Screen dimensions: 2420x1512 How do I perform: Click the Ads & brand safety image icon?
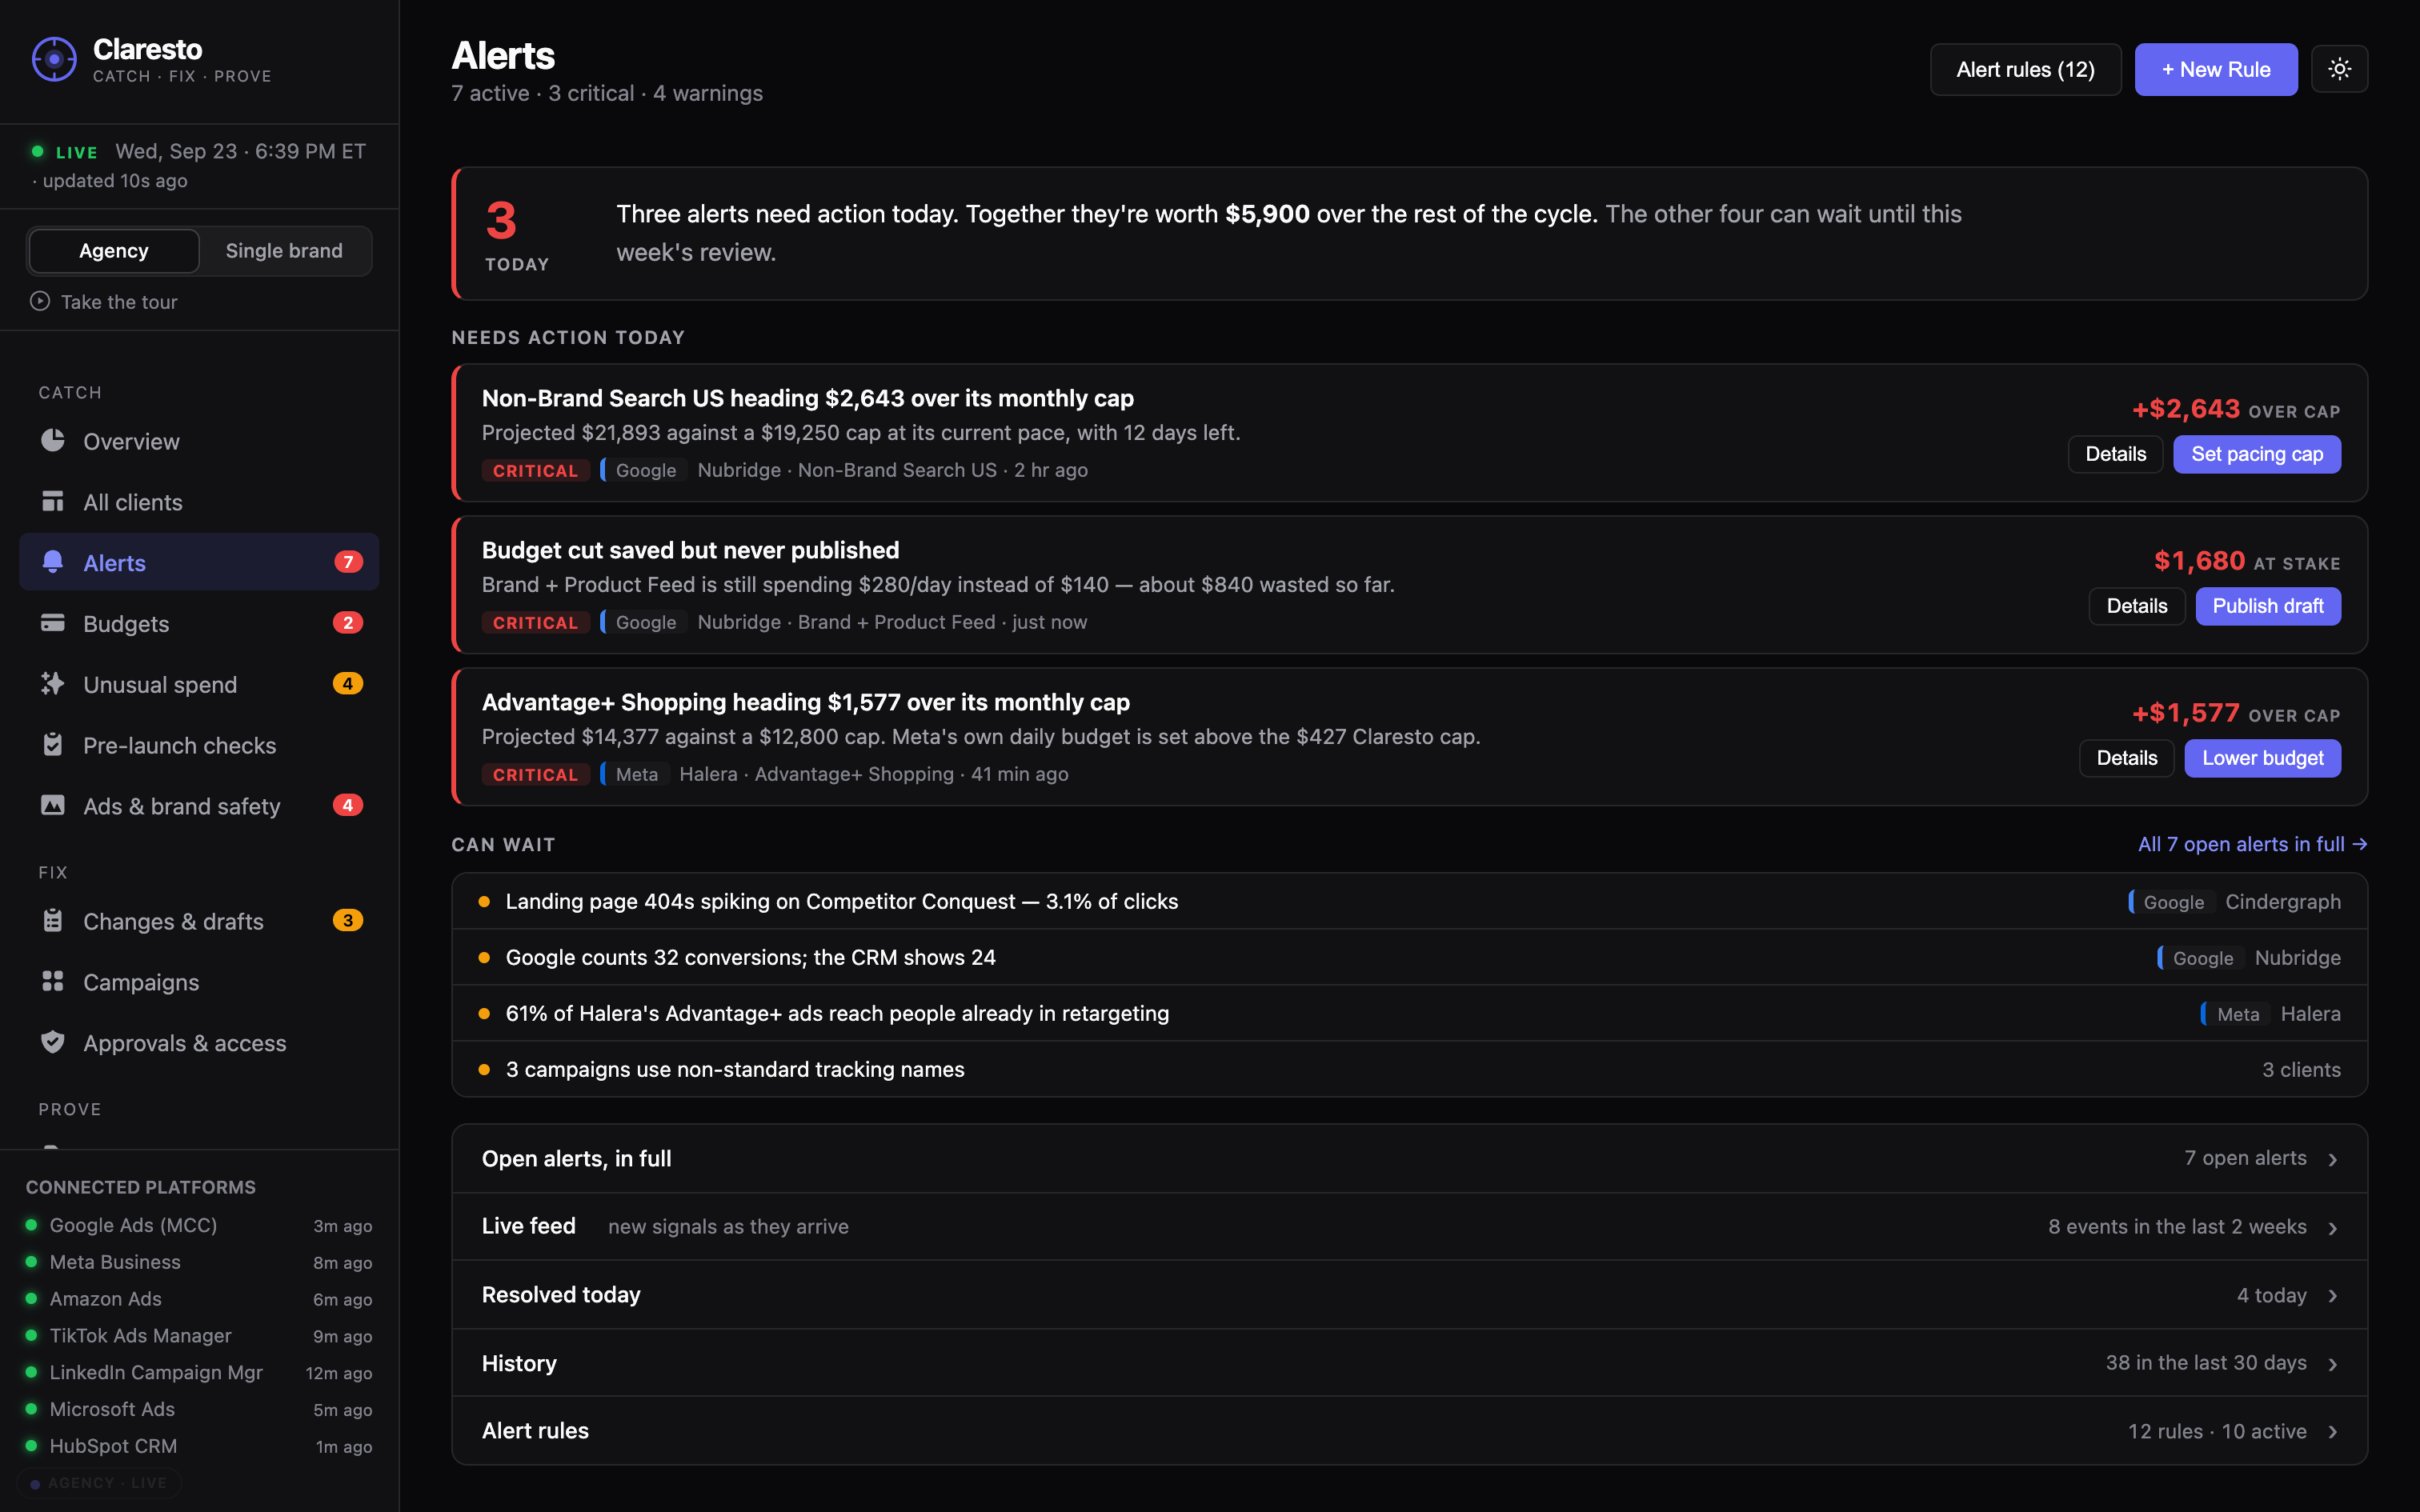(x=53, y=805)
